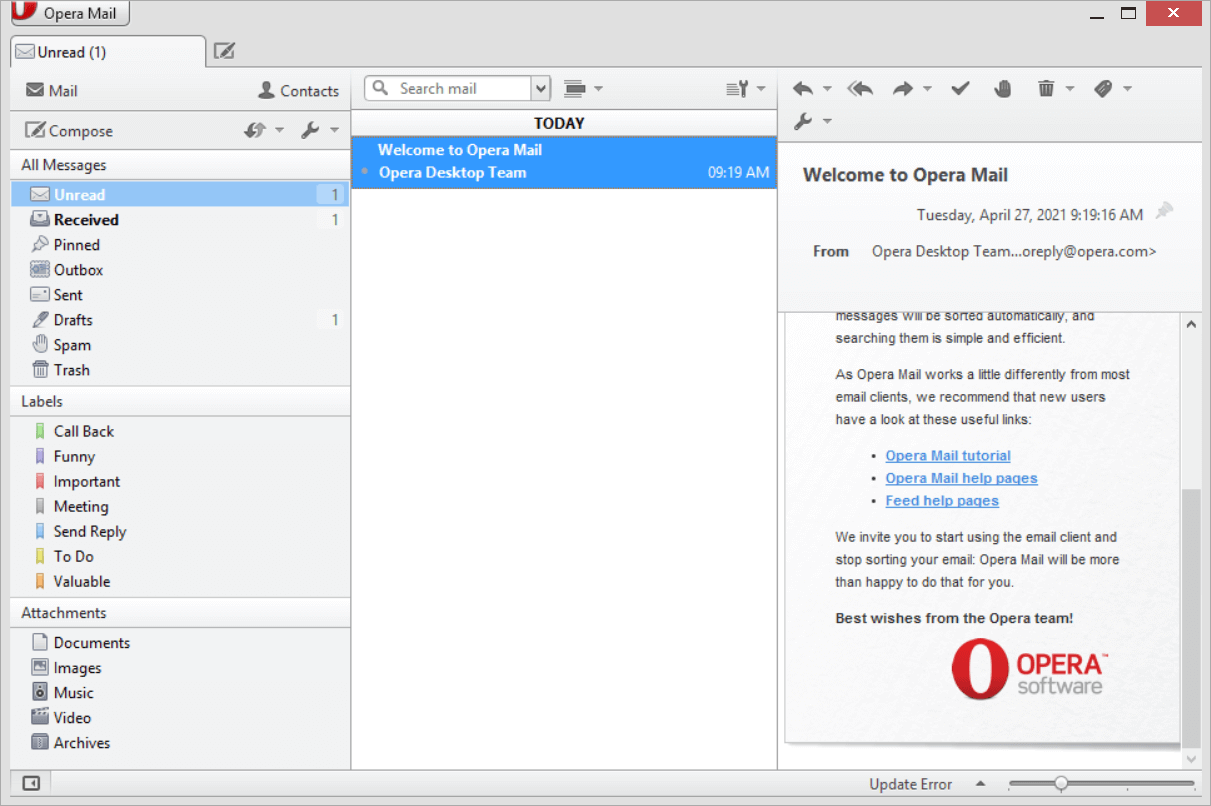Click the Delete trash can toolbar icon
Screen dimensions: 1211x806
(1046, 89)
